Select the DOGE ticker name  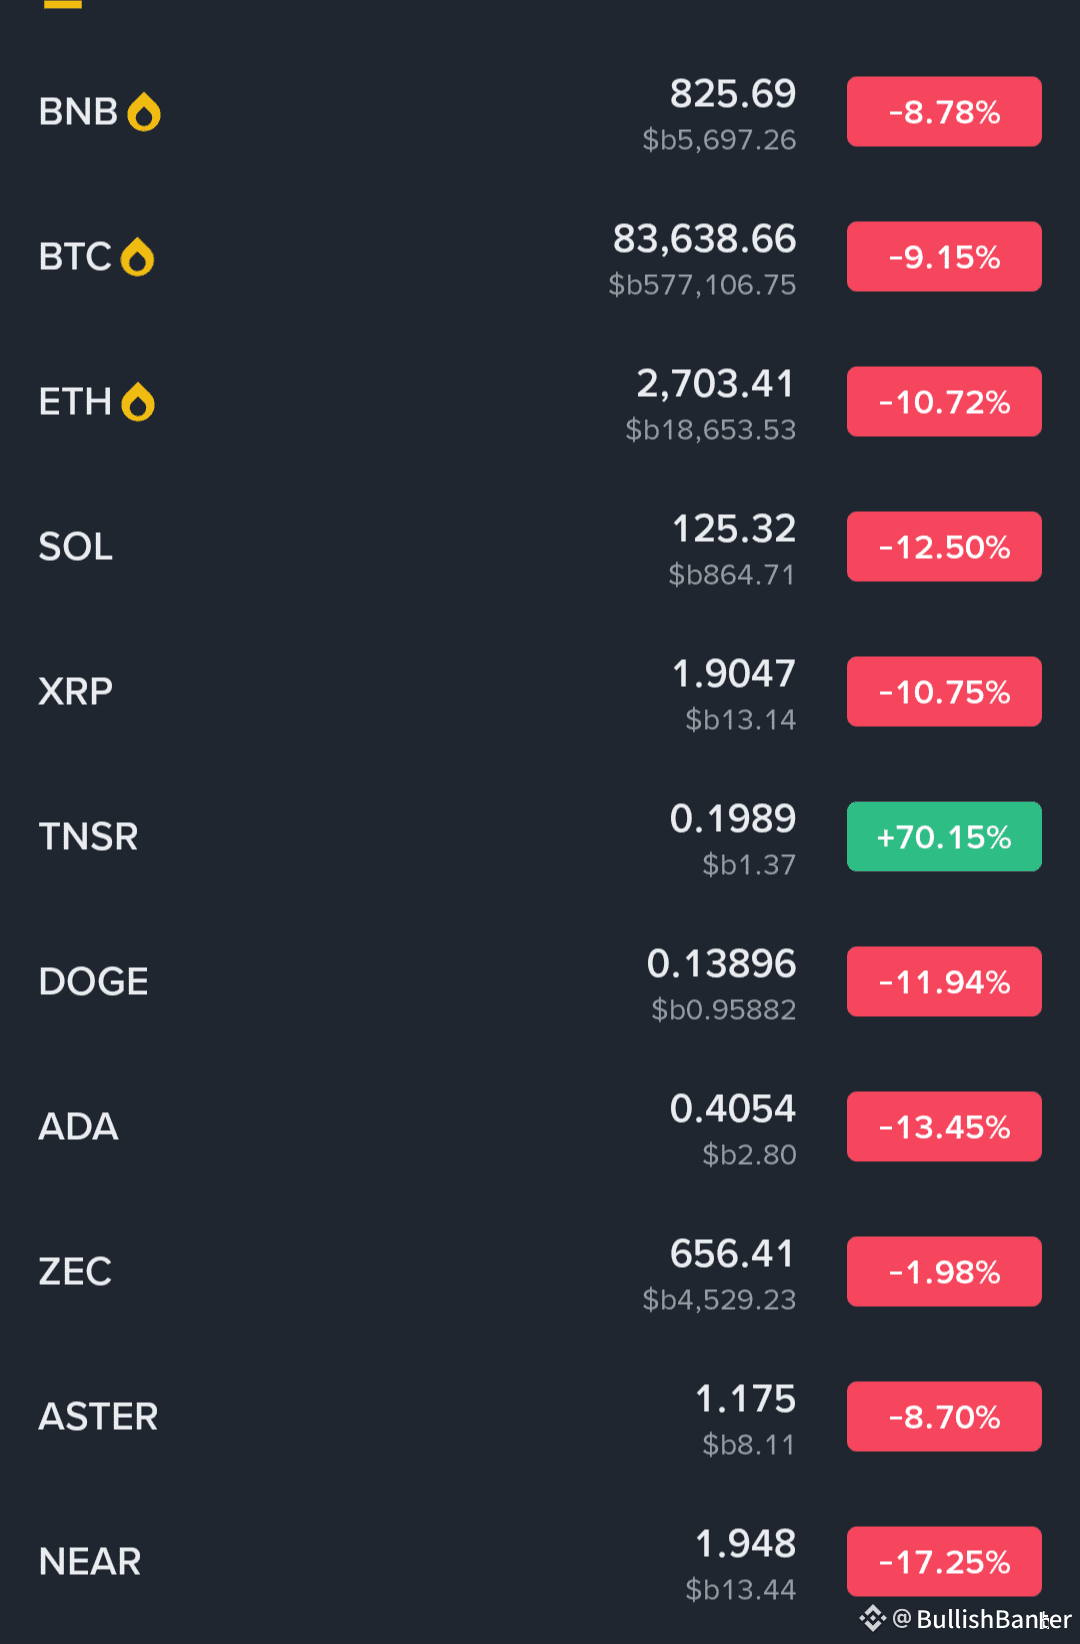(93, 982)
